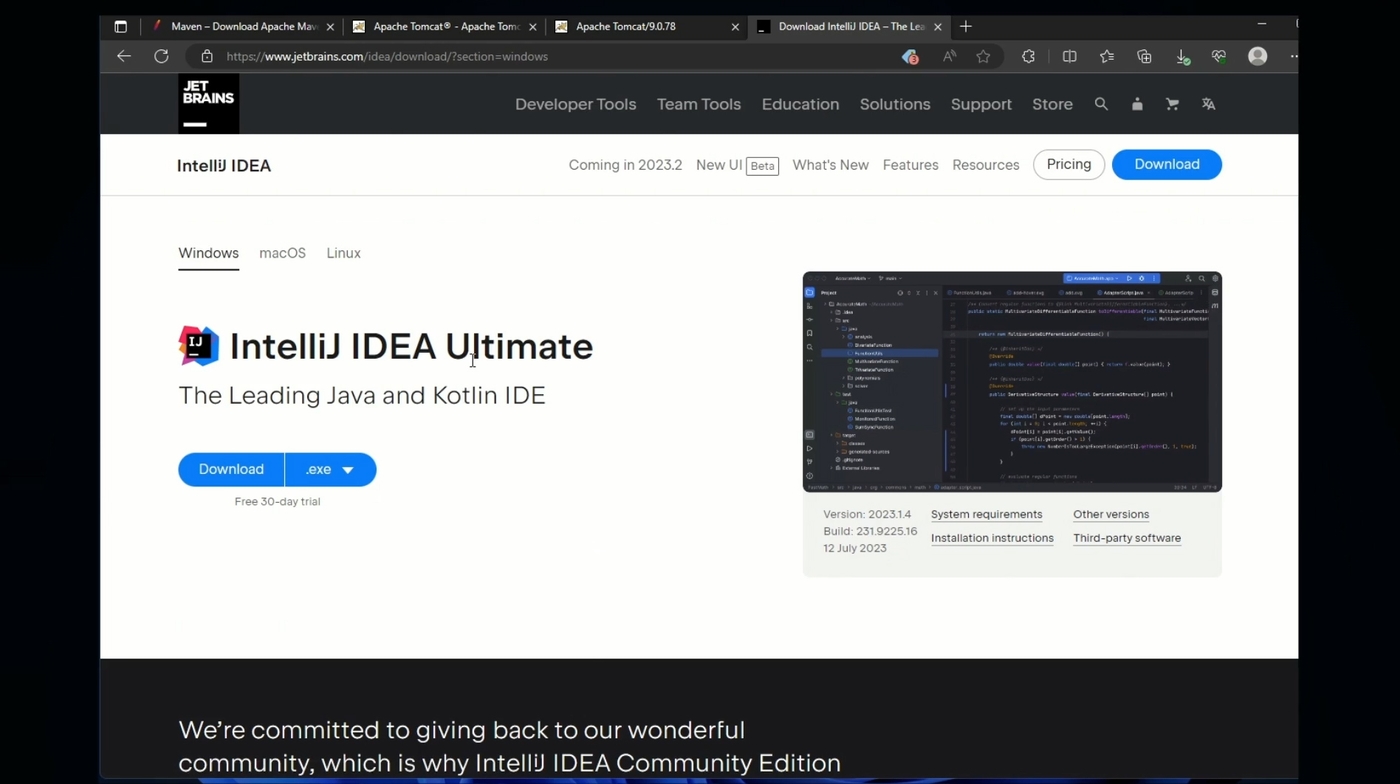Click the IDE screenshot preview image

click(x=1012, y=382)
